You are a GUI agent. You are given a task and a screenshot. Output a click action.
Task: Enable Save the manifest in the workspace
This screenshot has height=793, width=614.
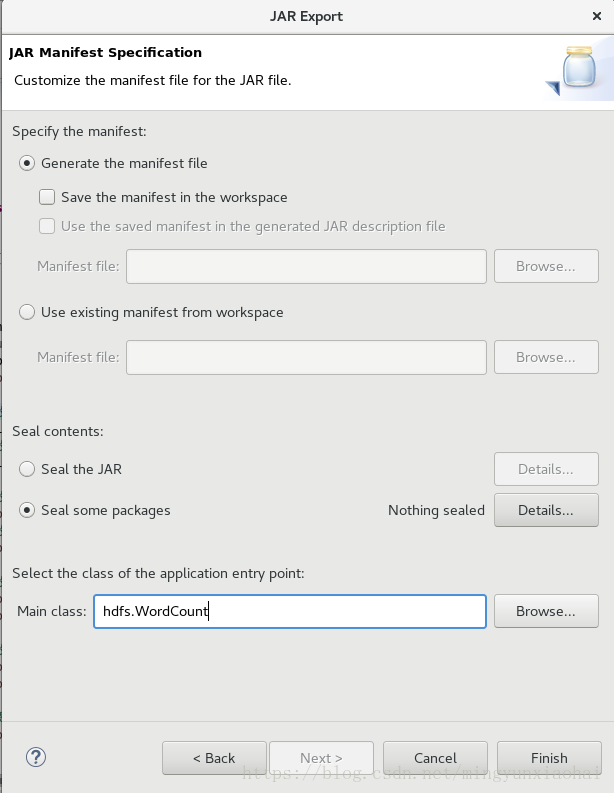pos(47,197)
